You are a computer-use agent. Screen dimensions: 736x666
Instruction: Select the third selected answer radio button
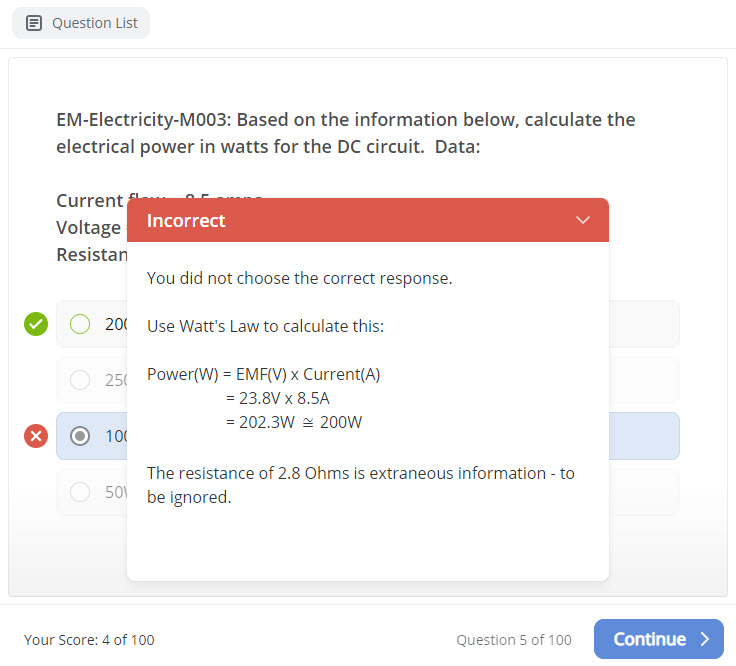80,436
